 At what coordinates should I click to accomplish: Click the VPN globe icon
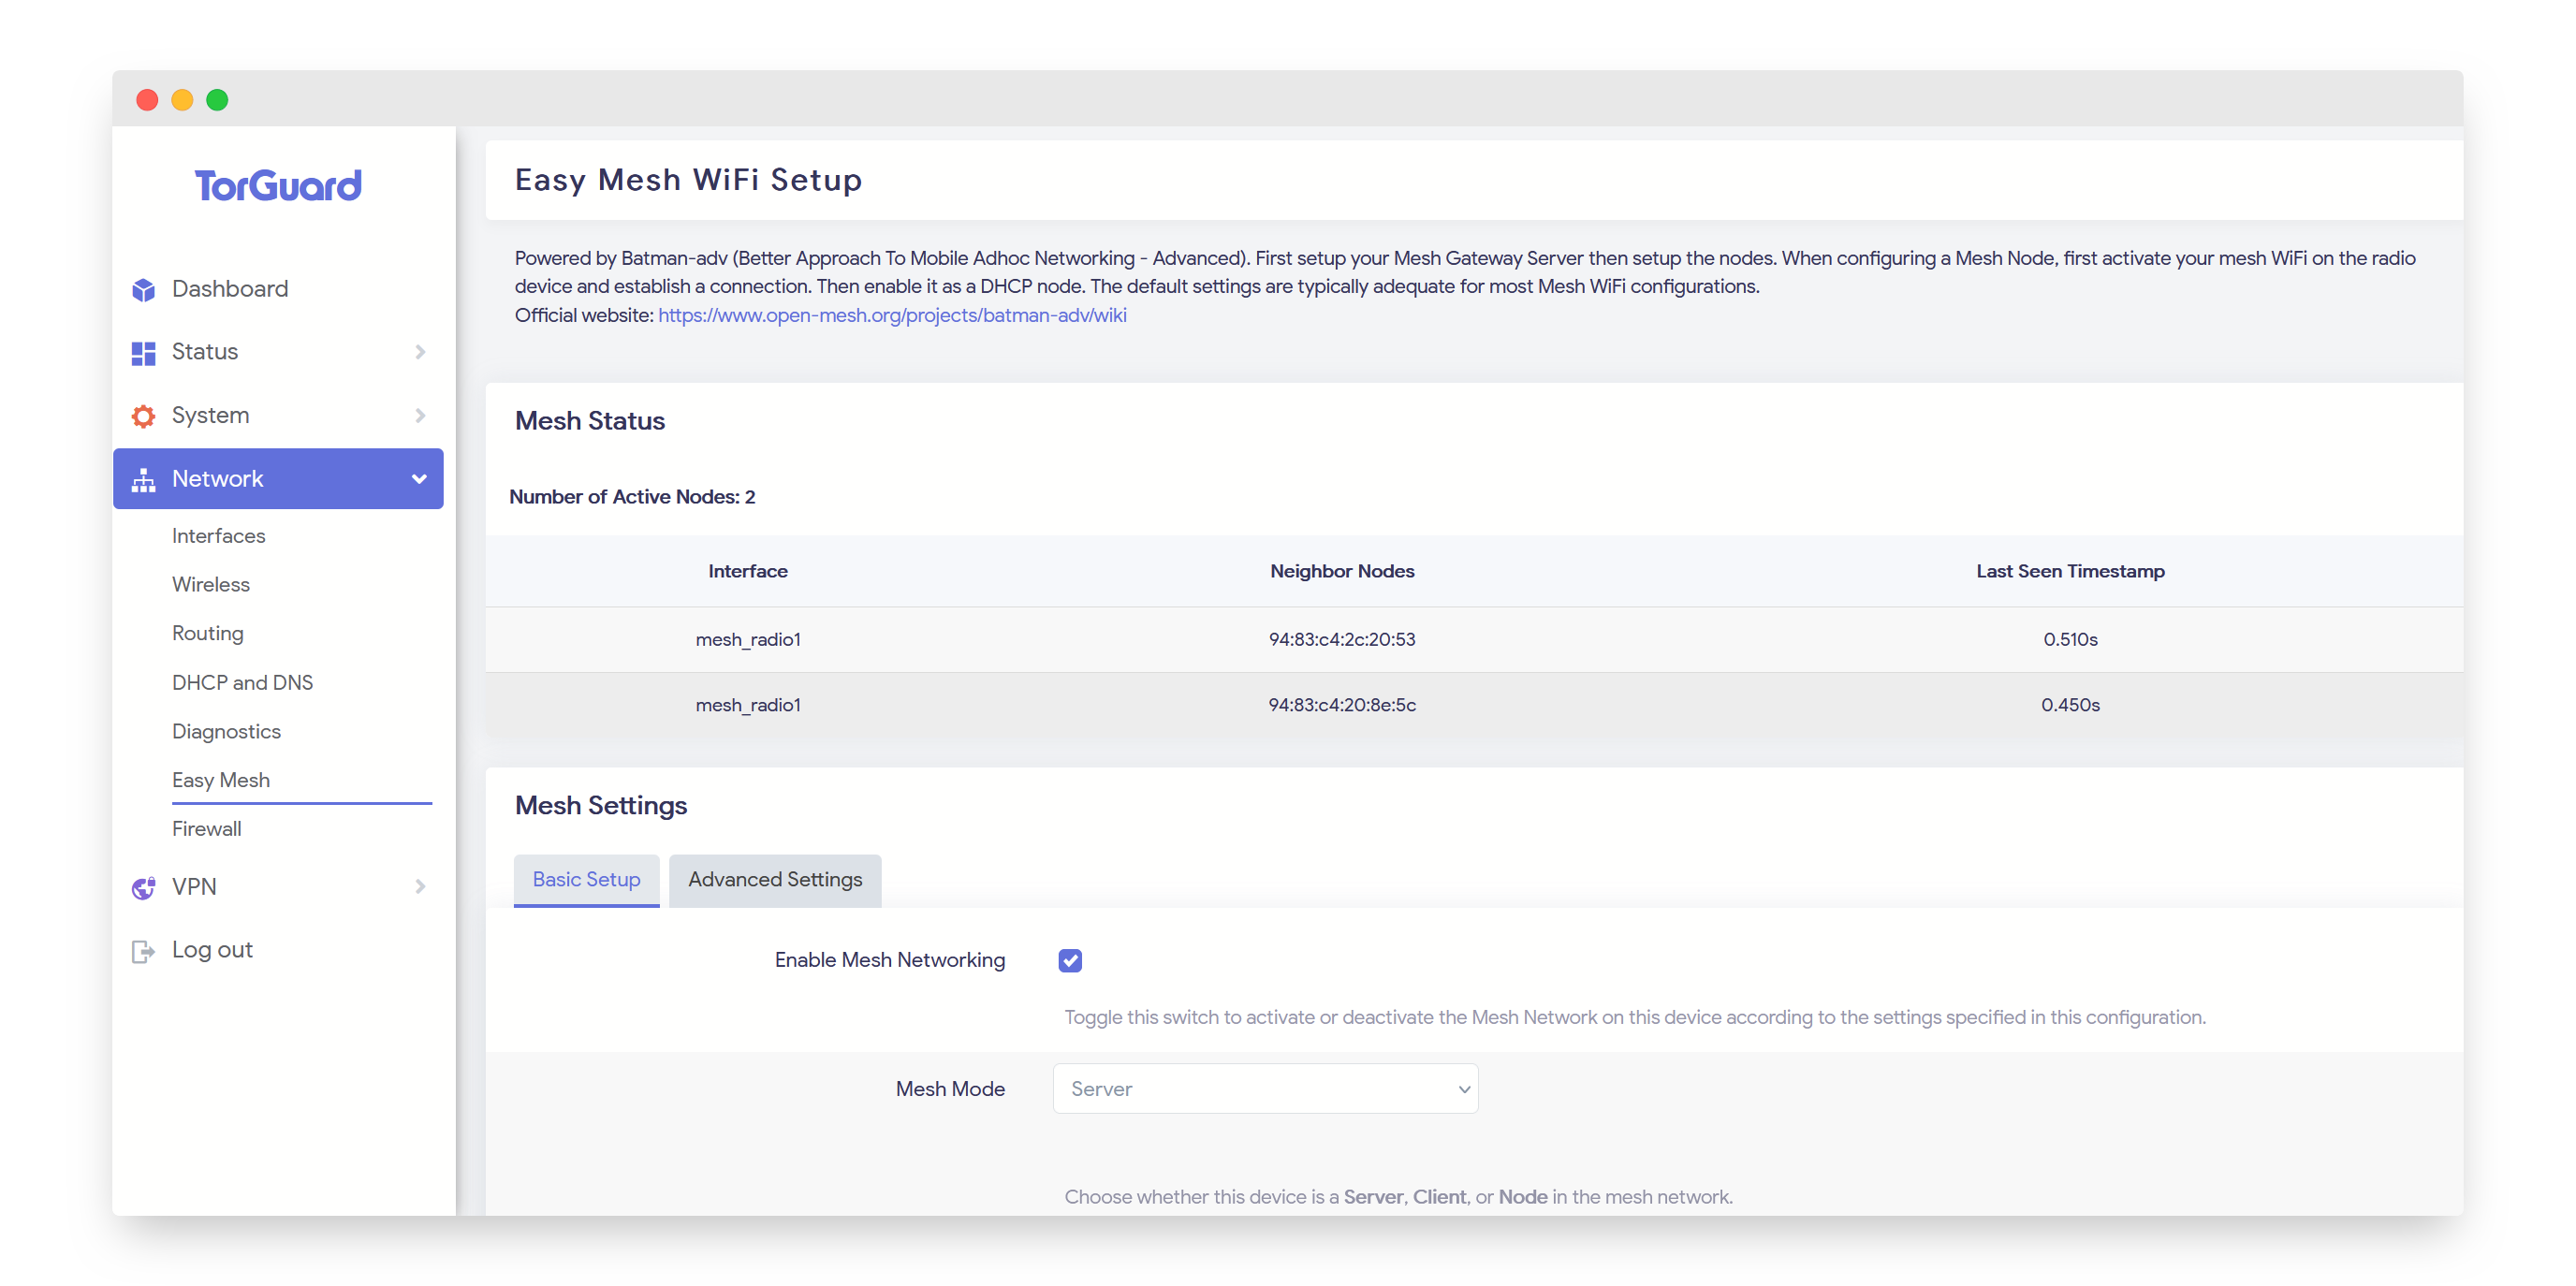144,887
